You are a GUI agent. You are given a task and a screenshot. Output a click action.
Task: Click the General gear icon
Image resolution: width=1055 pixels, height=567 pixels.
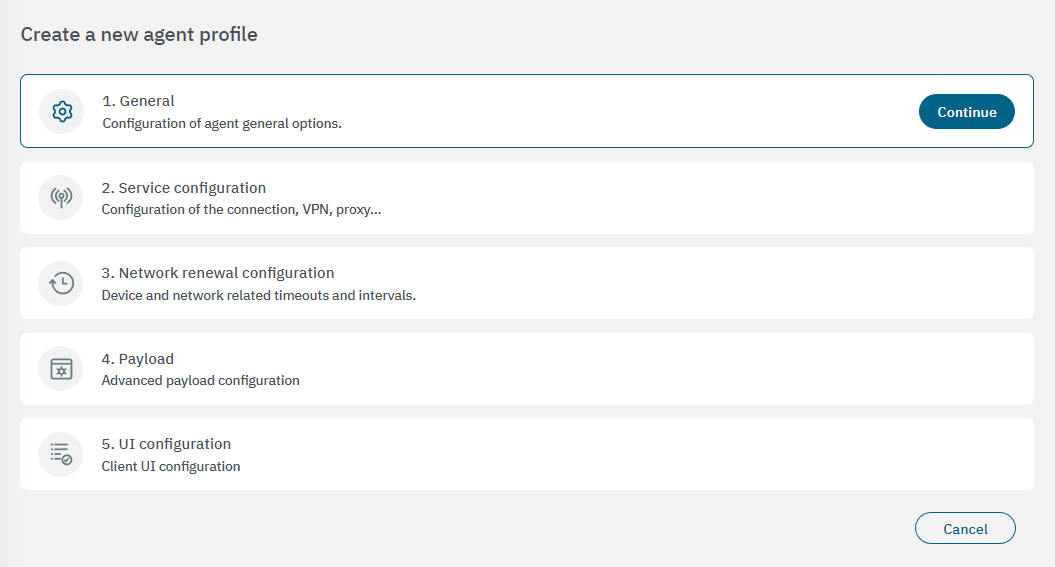[62, 112]
